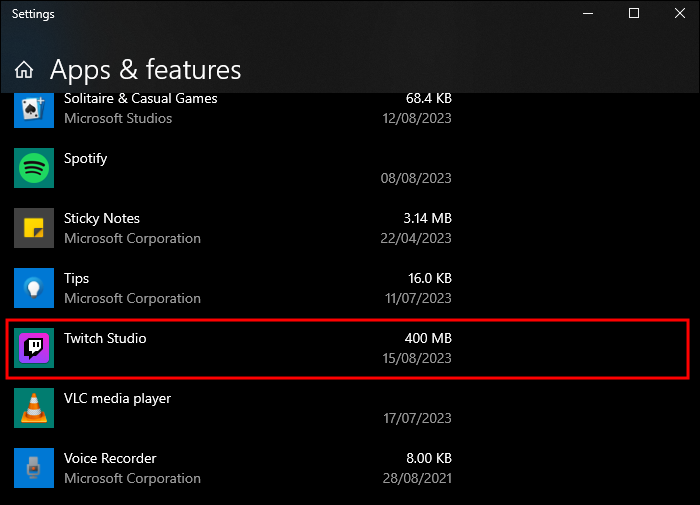Minimize the Settings window
Viewport: 700px width, 505px height.
(x=588, y=14)
